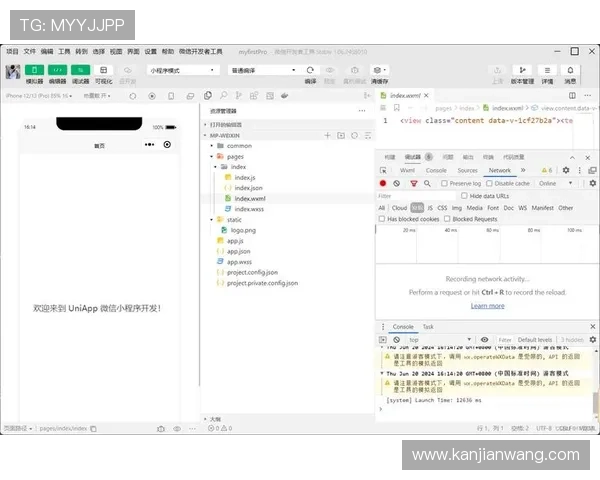The image size is (600, 480).
Task: Click new folder icon in explorer
Action: coord(340,135)
